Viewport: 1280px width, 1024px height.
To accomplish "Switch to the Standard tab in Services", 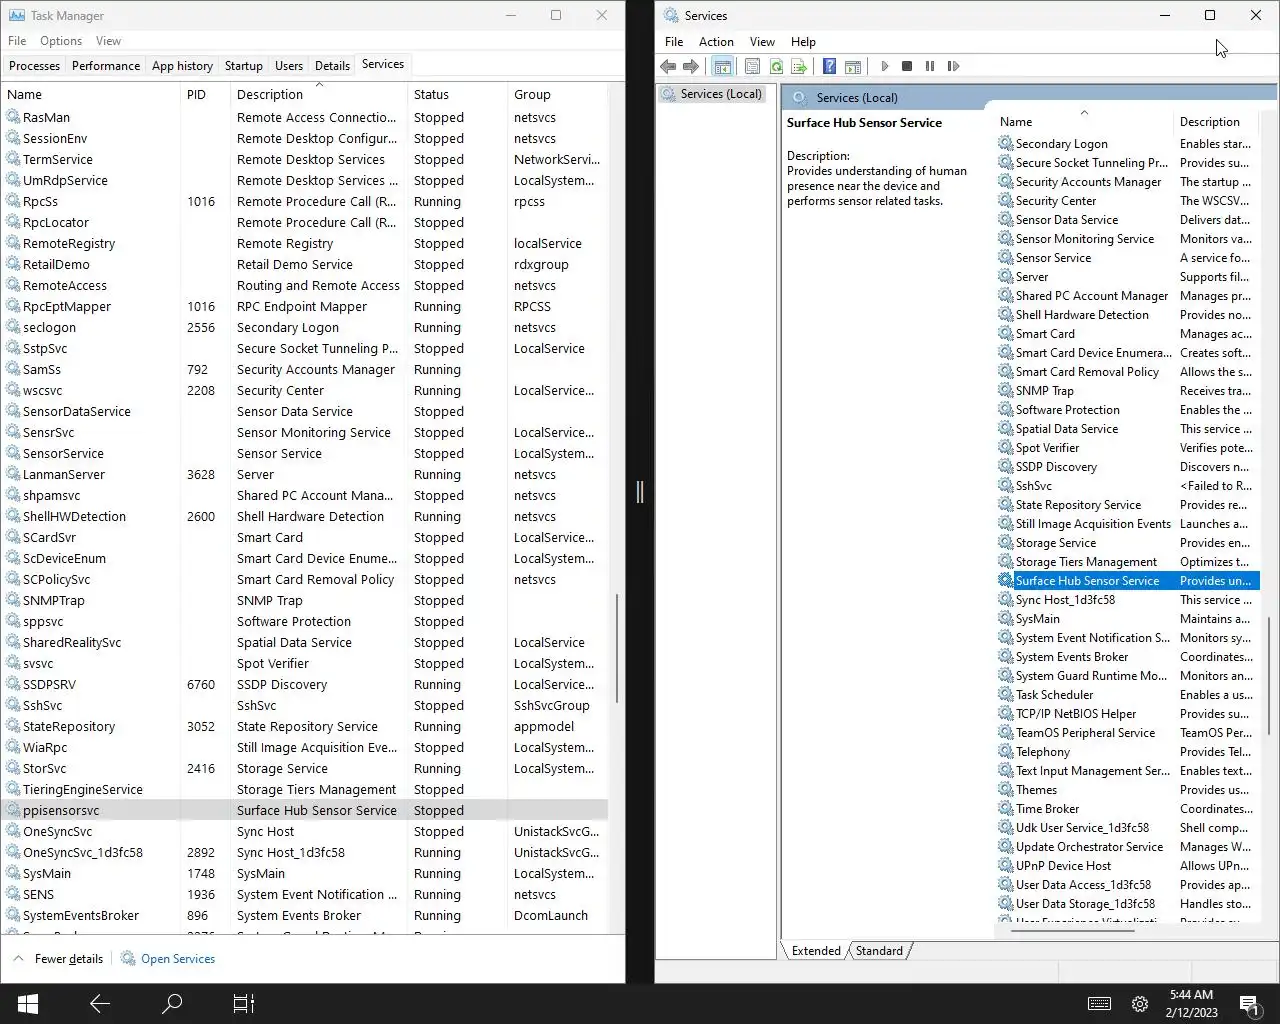I will [879, 951].
